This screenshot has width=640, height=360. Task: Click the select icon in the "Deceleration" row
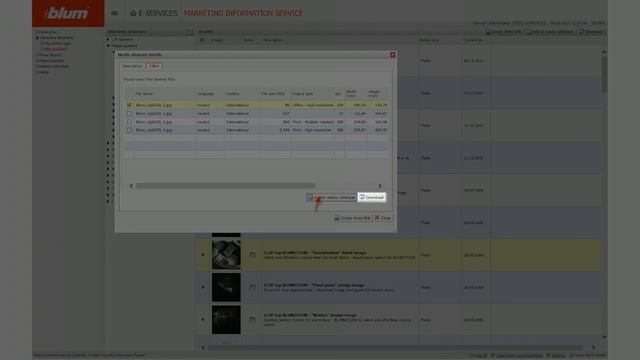[253, 255]
